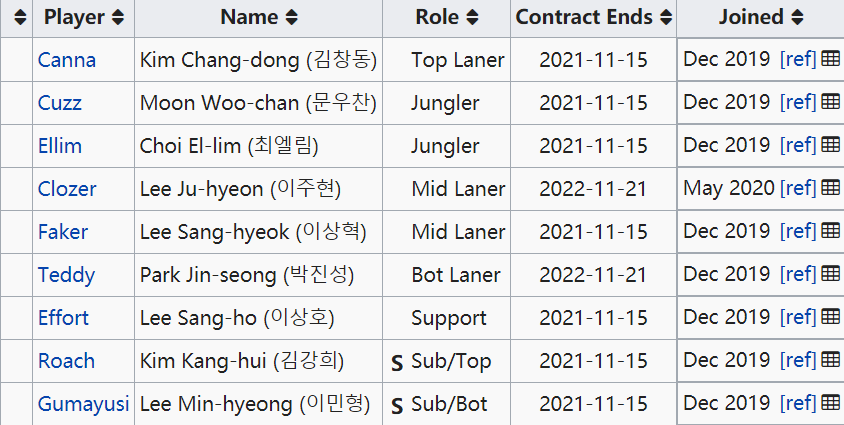
Task: Sort by the unlabeled first column arrows
Action: point(20,18)
